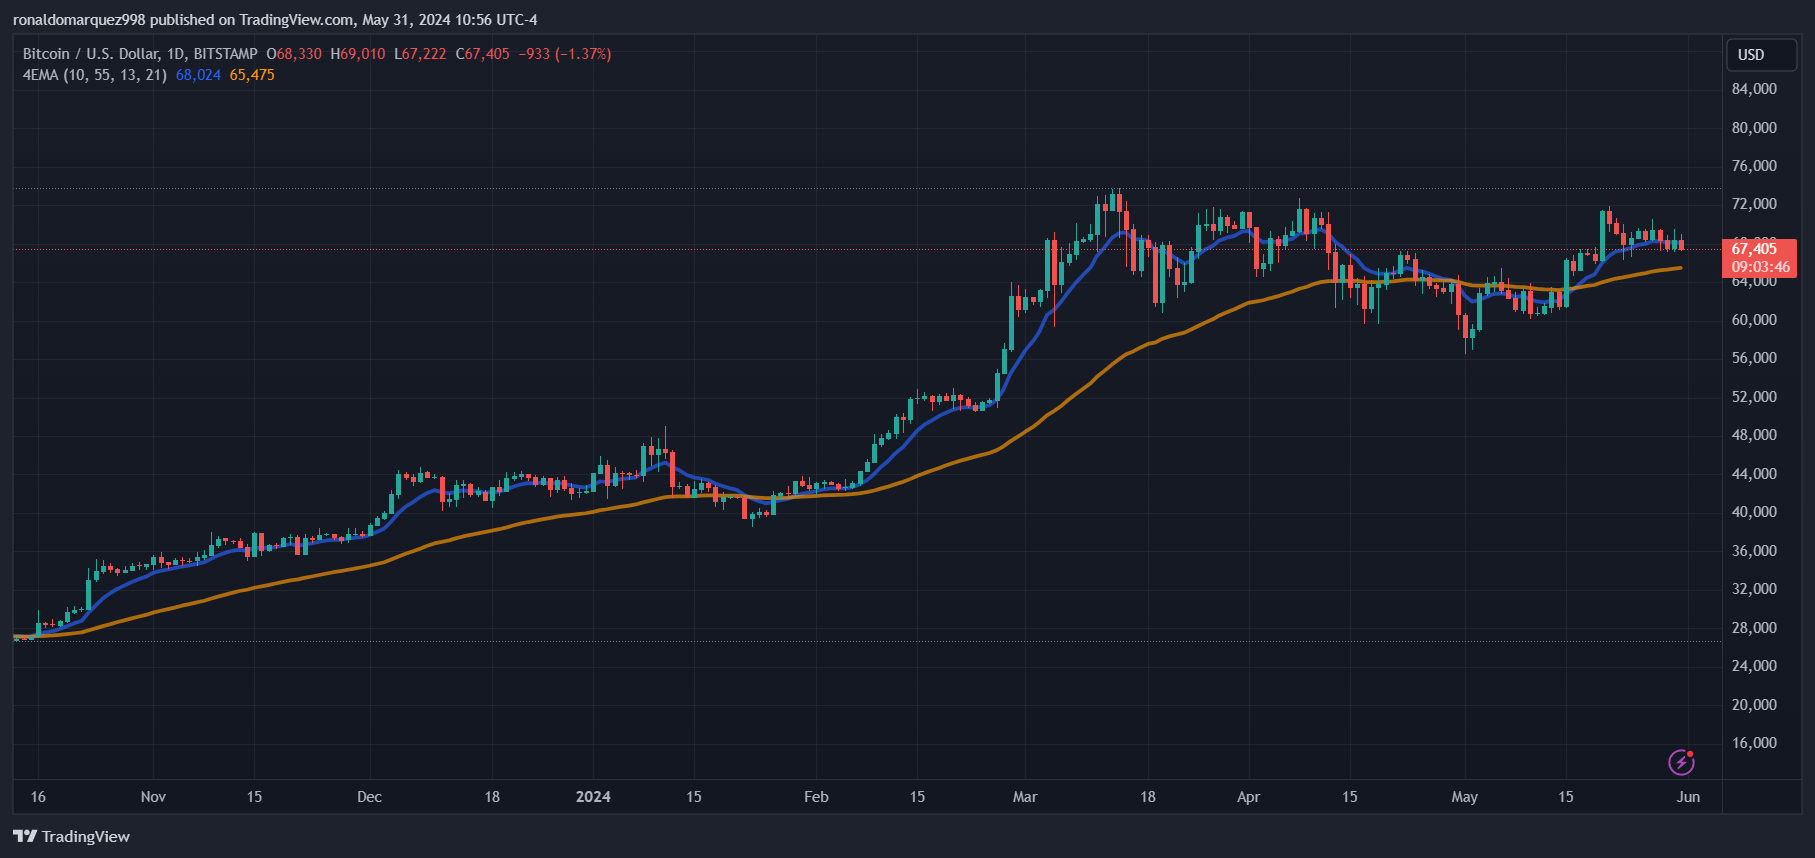The width and height of the screenshot is (1815, 858).
Task: Click the change value −933 (−1.37%)
Action: click(565, 54)
